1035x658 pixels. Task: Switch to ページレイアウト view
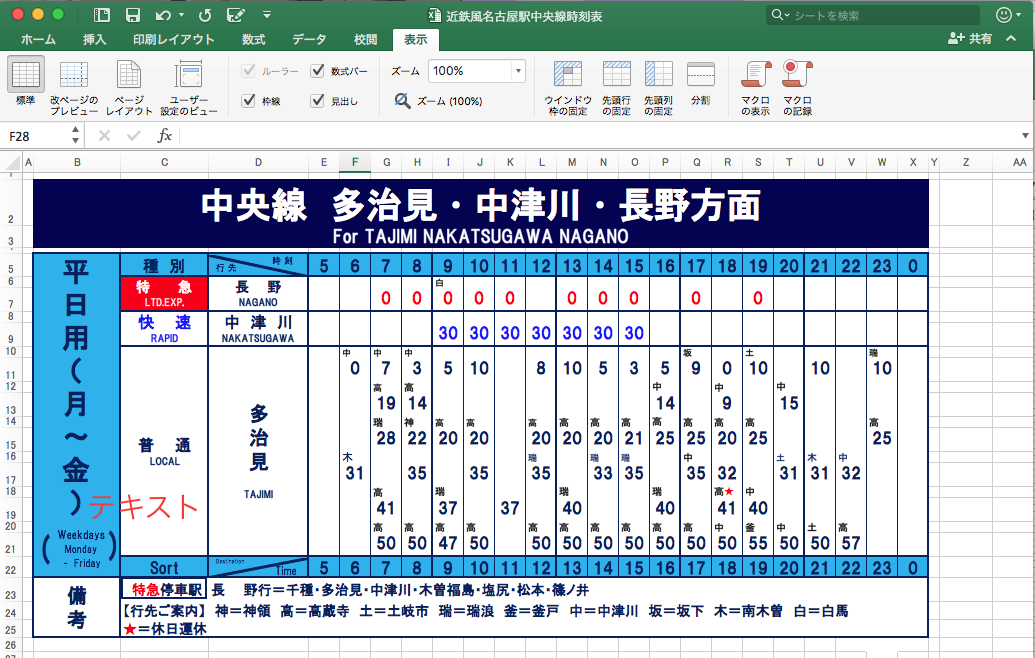[x=129, y=75]
